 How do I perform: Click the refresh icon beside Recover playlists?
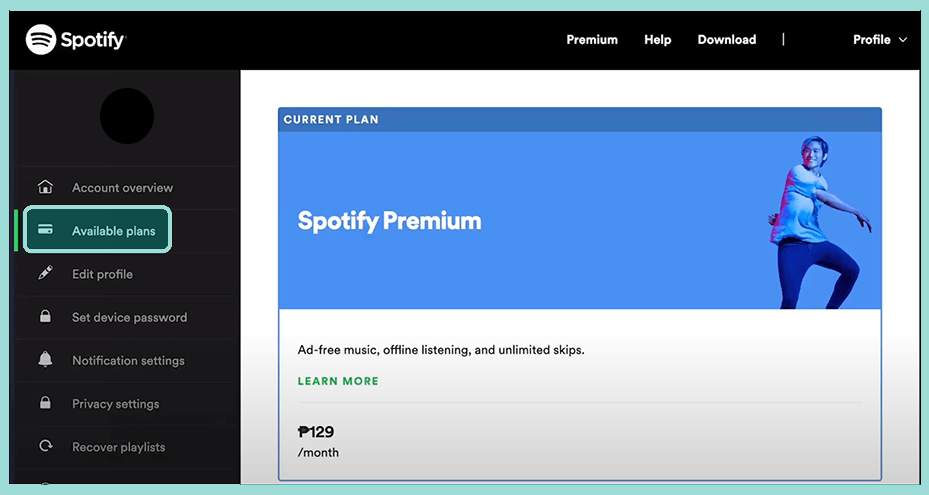coord(45,447)
